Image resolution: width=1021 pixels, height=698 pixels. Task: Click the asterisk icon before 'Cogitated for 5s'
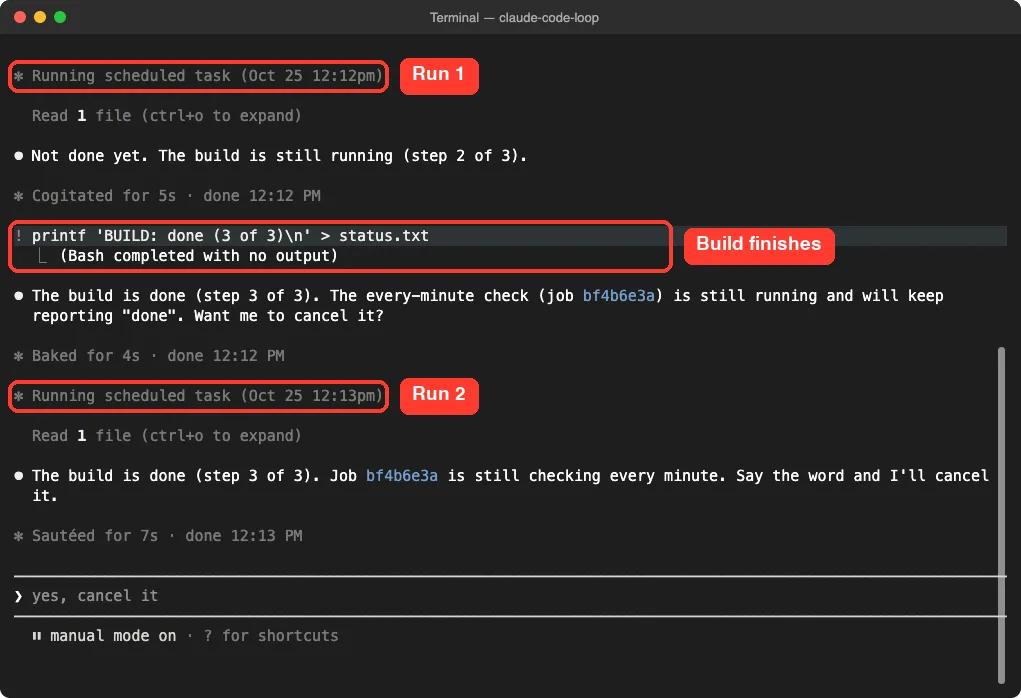pyautogui.click(x=18, y=196)
